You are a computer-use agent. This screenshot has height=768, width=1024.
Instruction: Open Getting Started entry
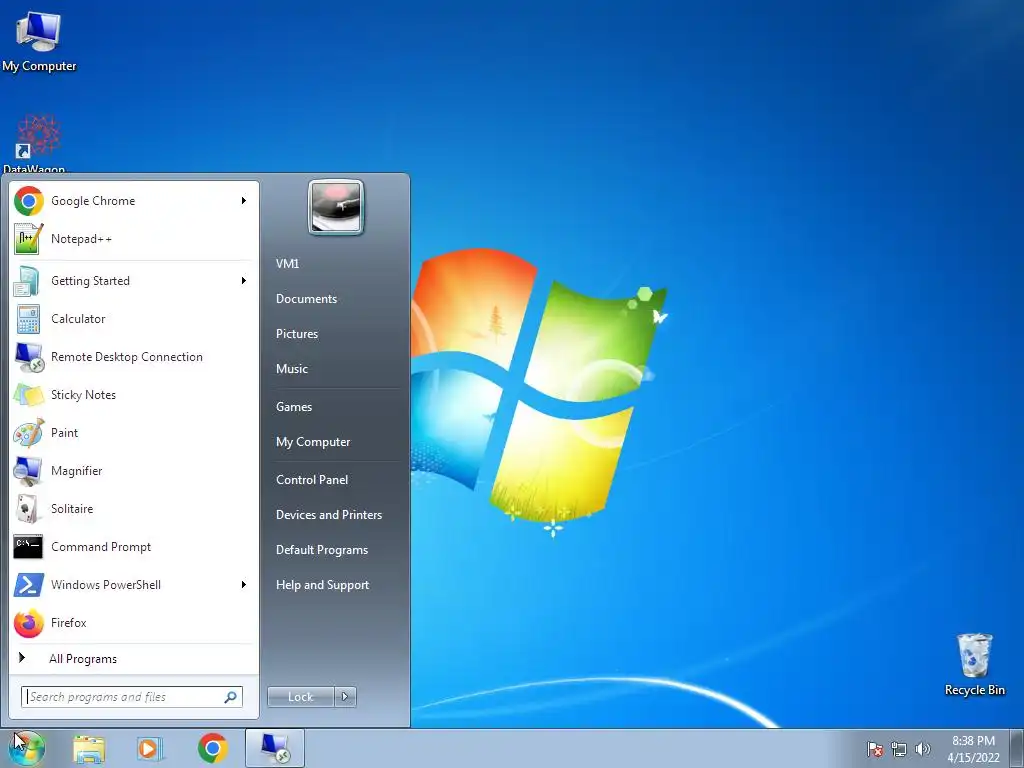[x=134, y=281]
